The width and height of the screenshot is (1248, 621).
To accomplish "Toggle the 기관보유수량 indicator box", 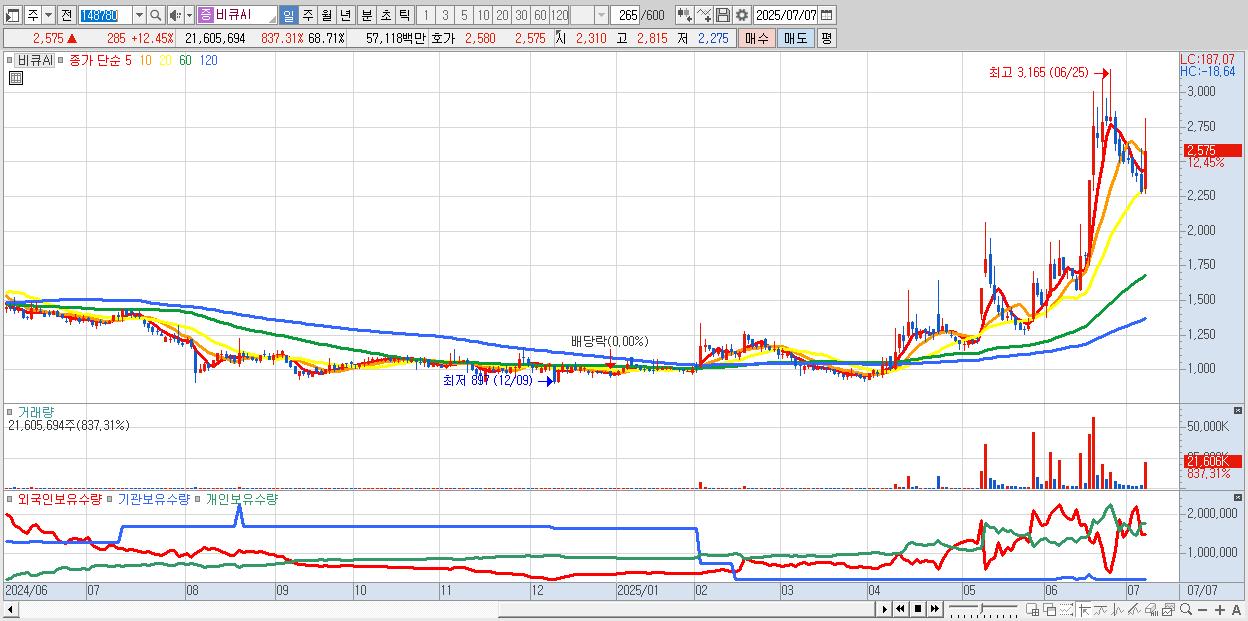I will click(111, 498).
